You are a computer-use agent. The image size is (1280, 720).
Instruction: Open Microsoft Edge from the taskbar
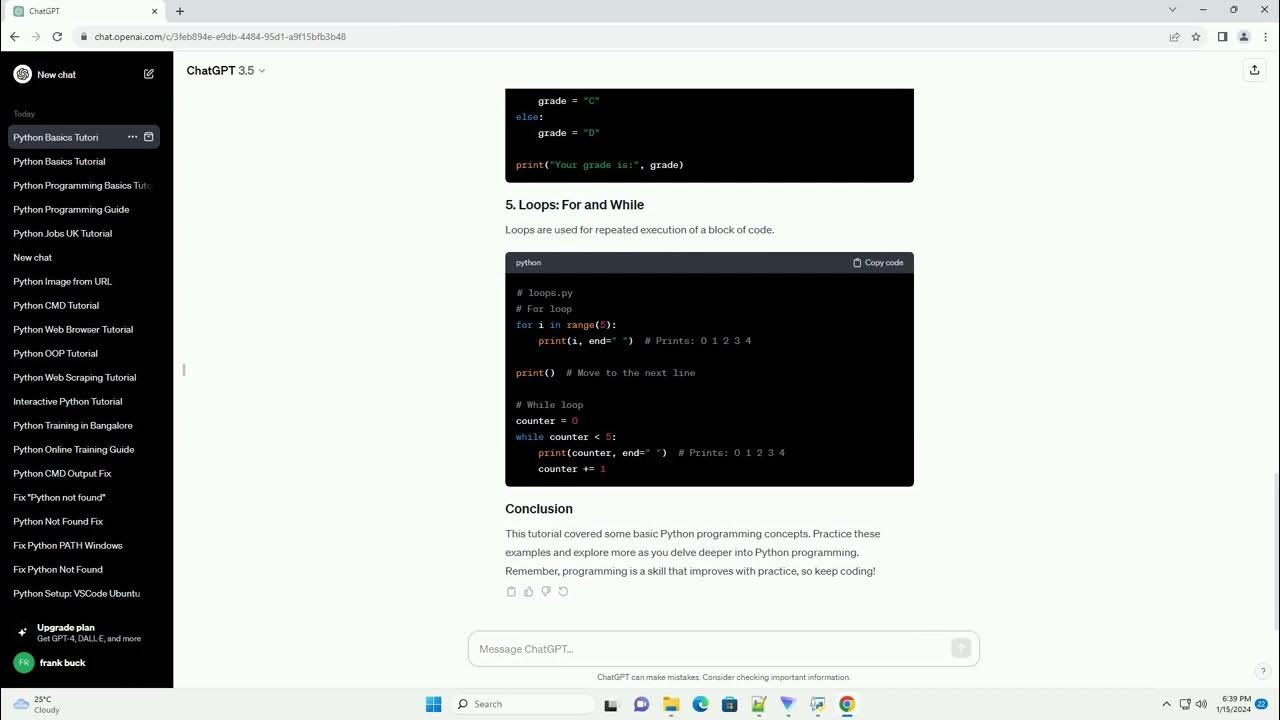click(x=700, y=704)
